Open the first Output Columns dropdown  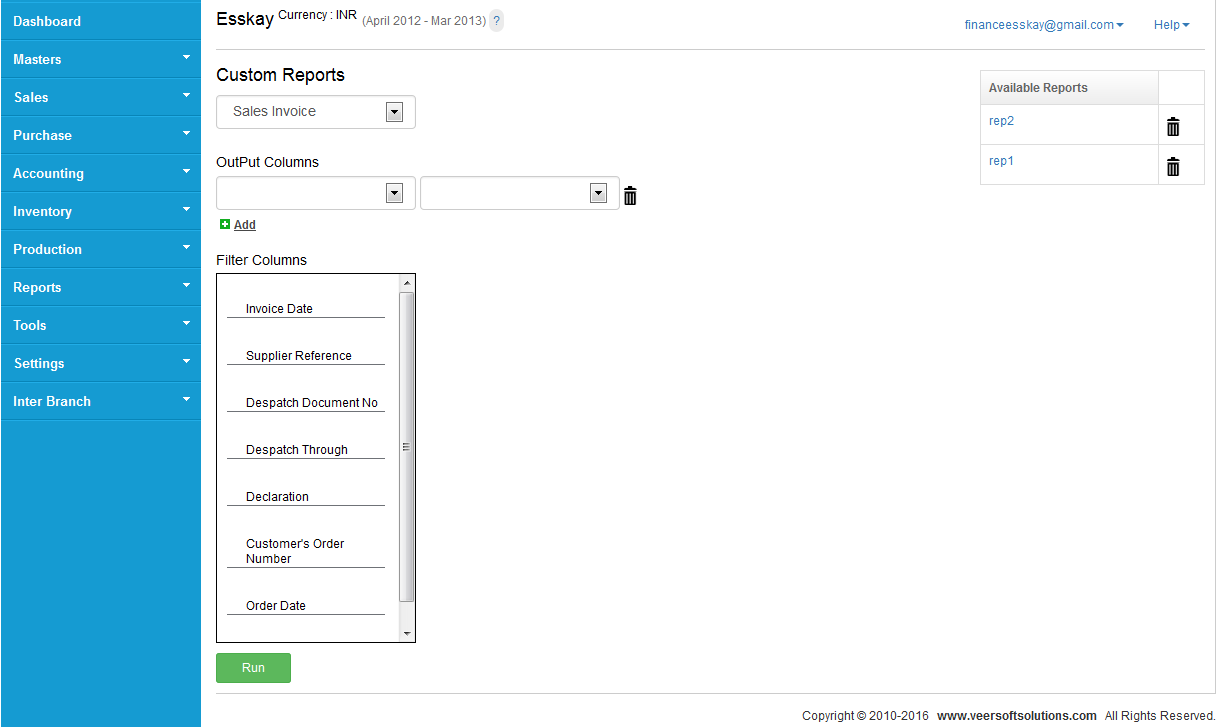[x=394, y=194]
